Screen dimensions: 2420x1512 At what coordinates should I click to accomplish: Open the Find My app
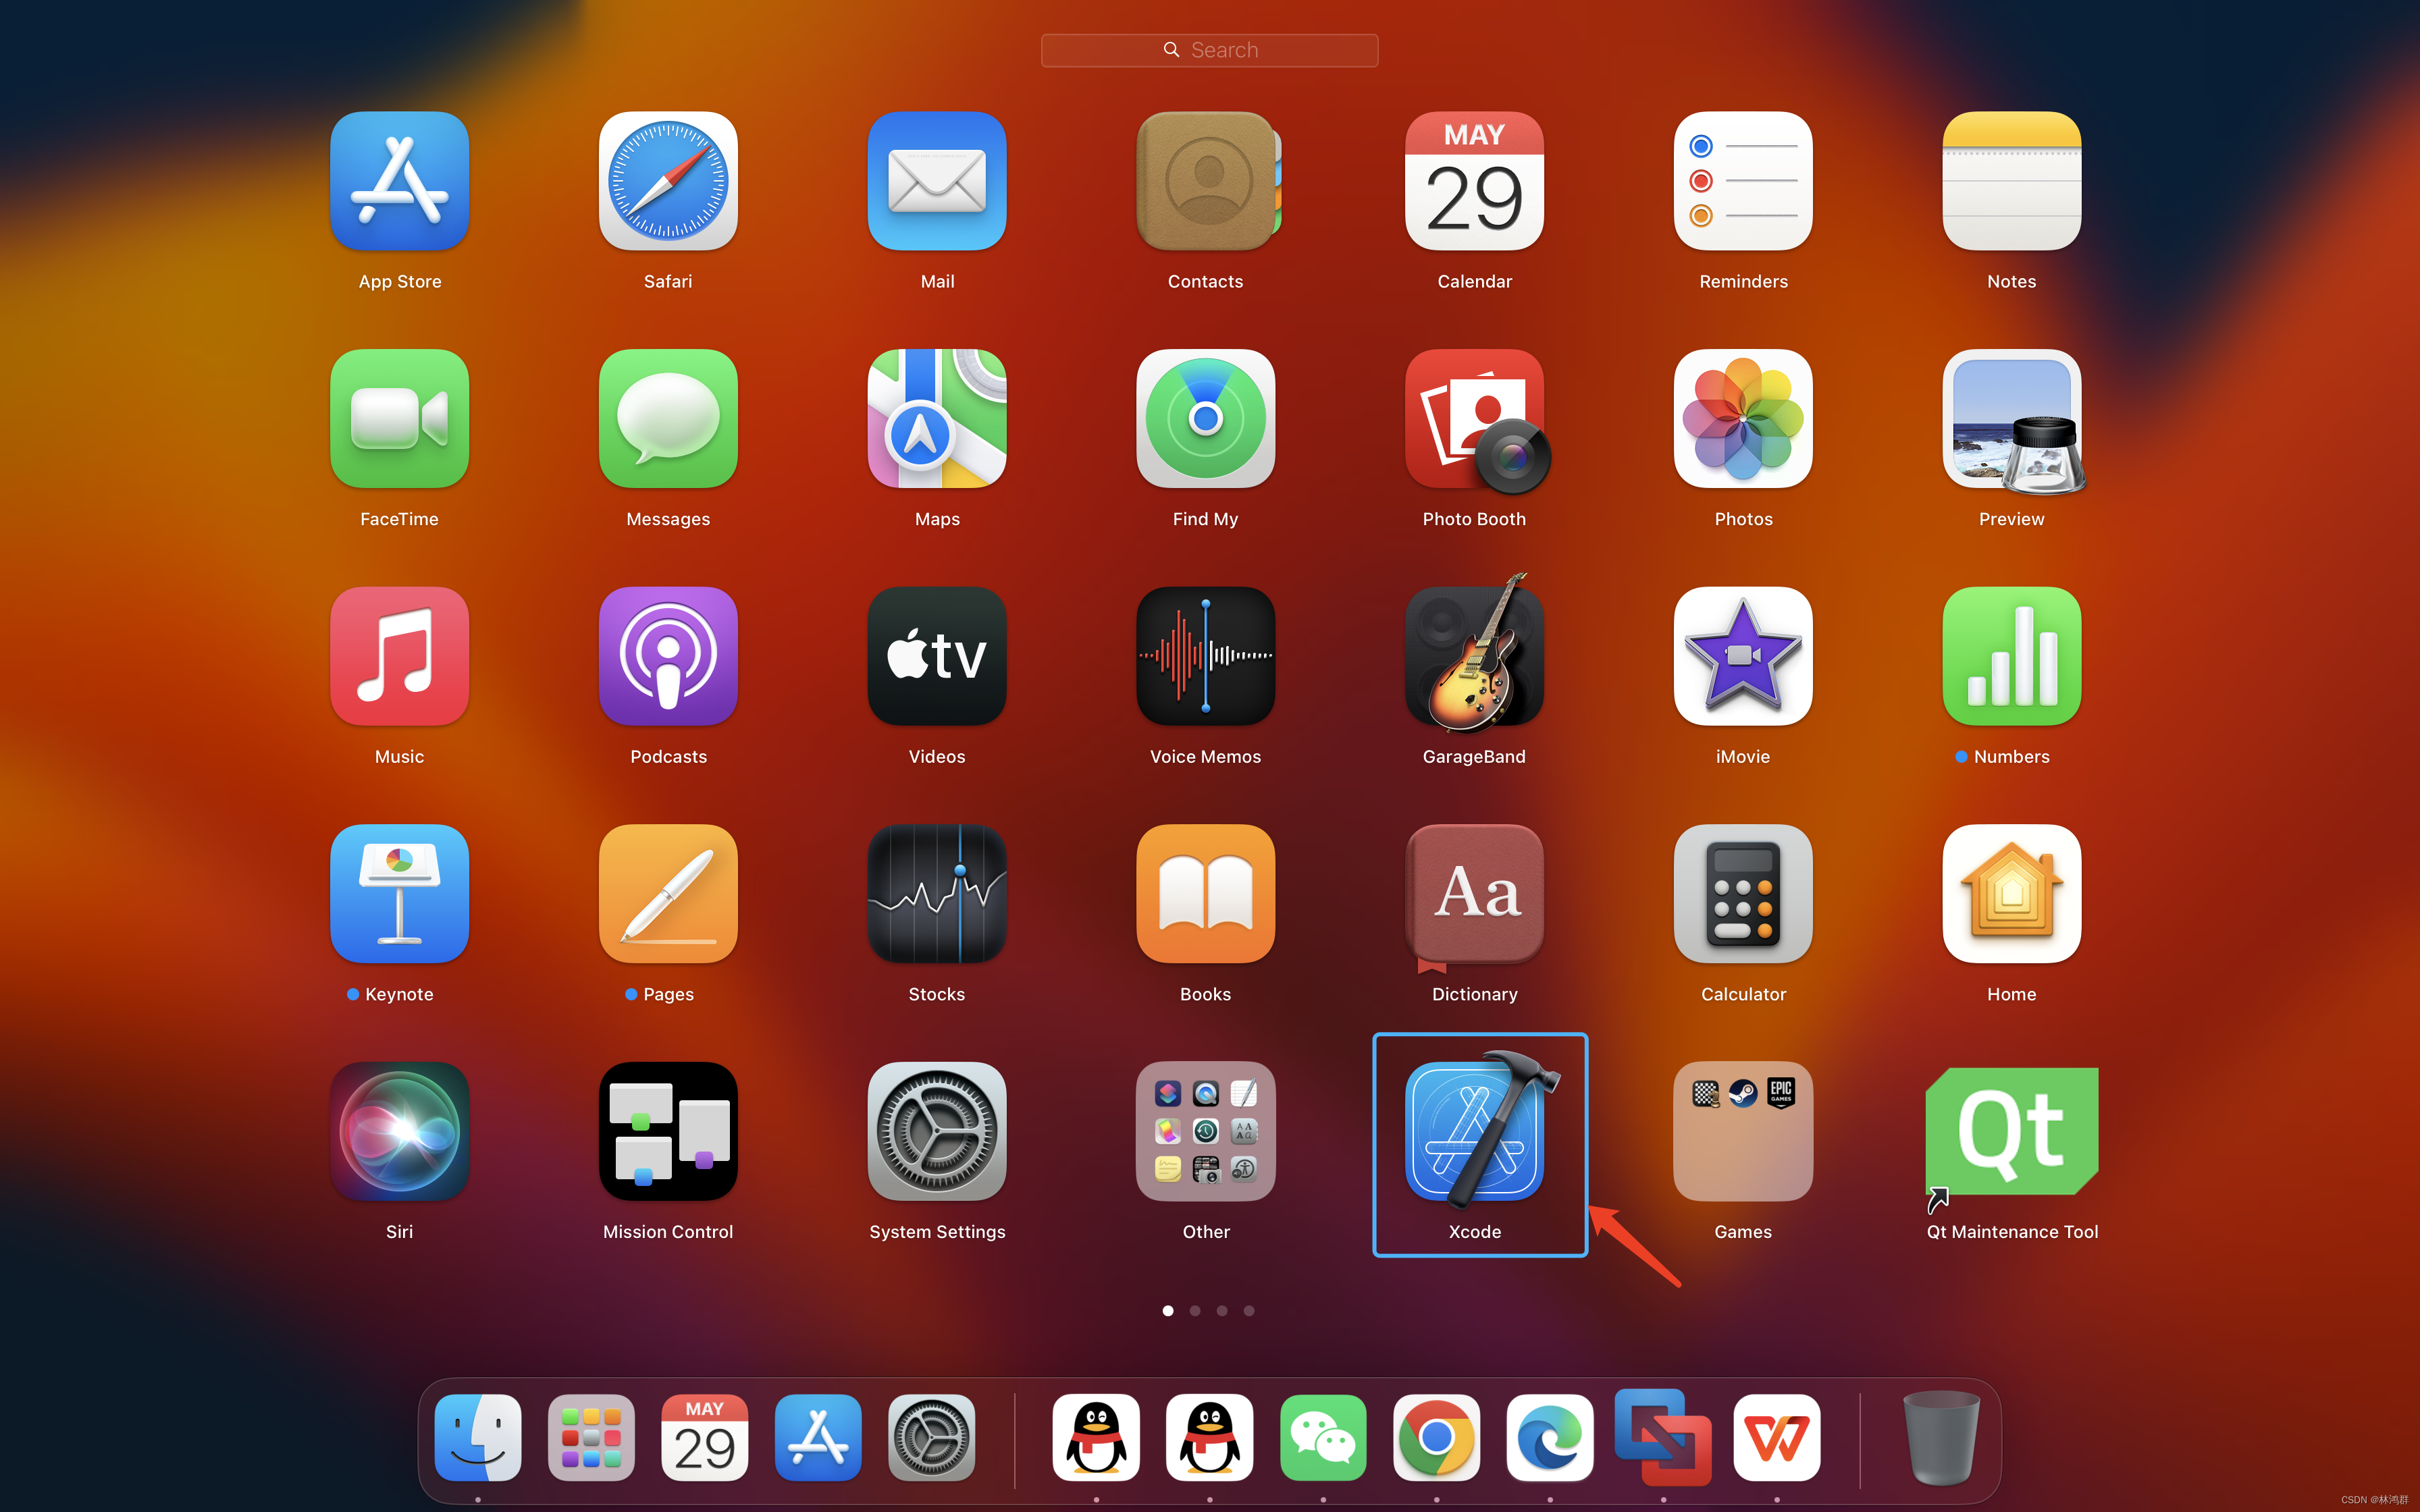[1206, 418]
